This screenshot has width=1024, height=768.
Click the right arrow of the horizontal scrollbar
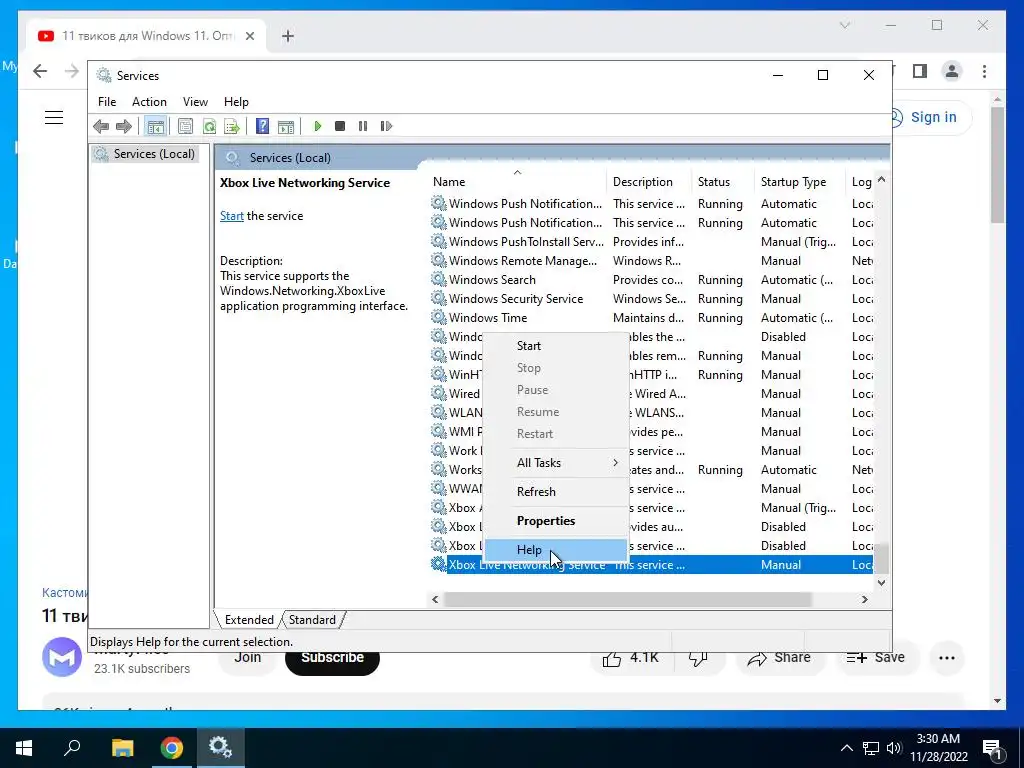coord(865,599)
